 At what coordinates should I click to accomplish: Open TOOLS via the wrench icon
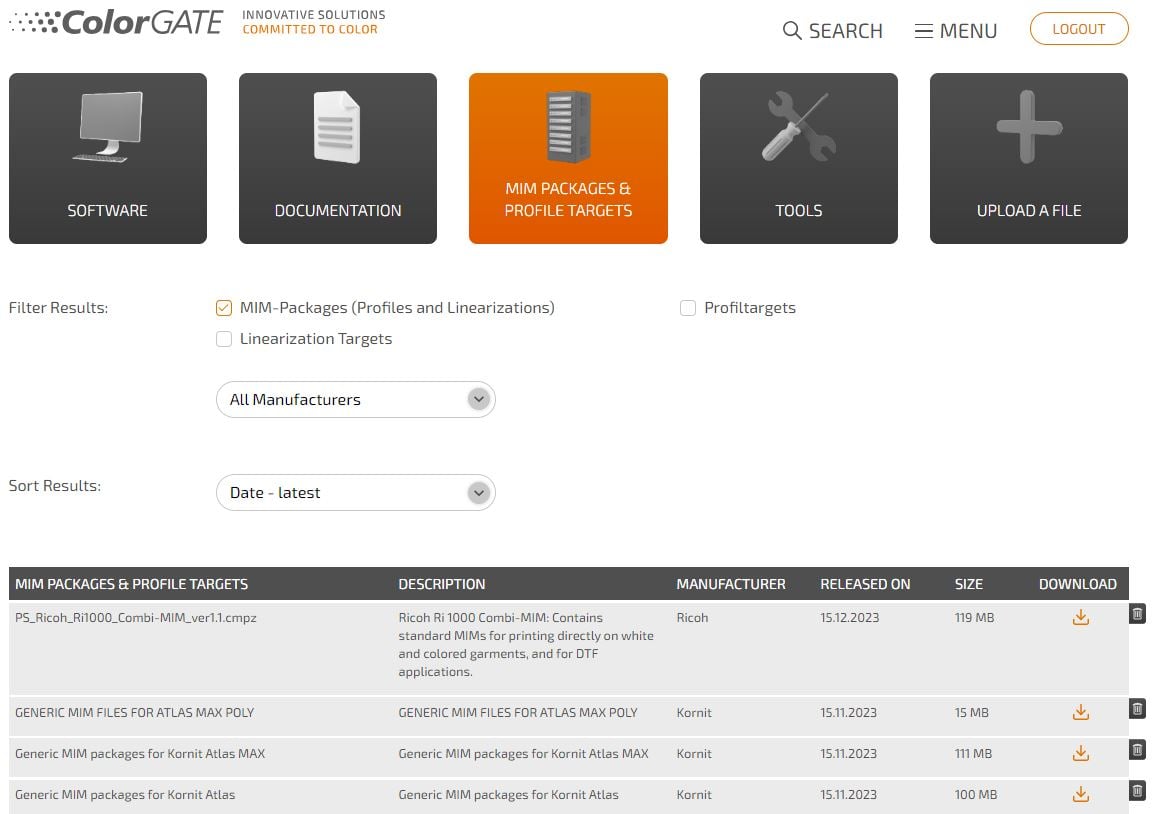[x=797, y=126]
